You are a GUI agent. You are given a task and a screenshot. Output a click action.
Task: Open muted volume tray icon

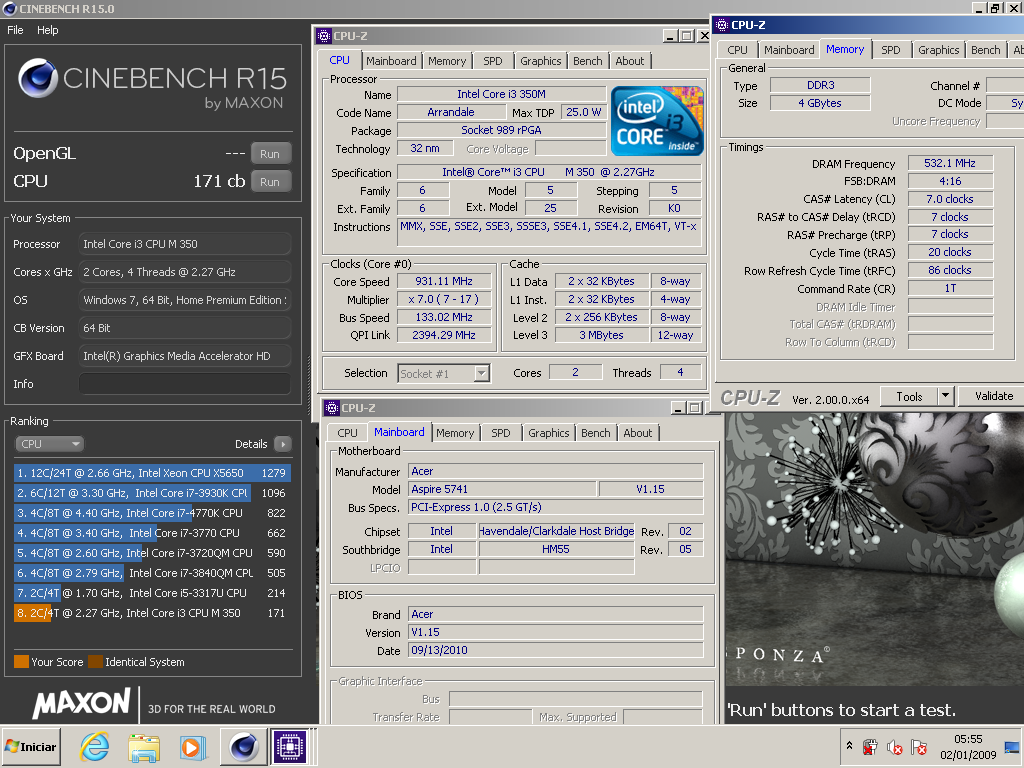click(894, 746)
